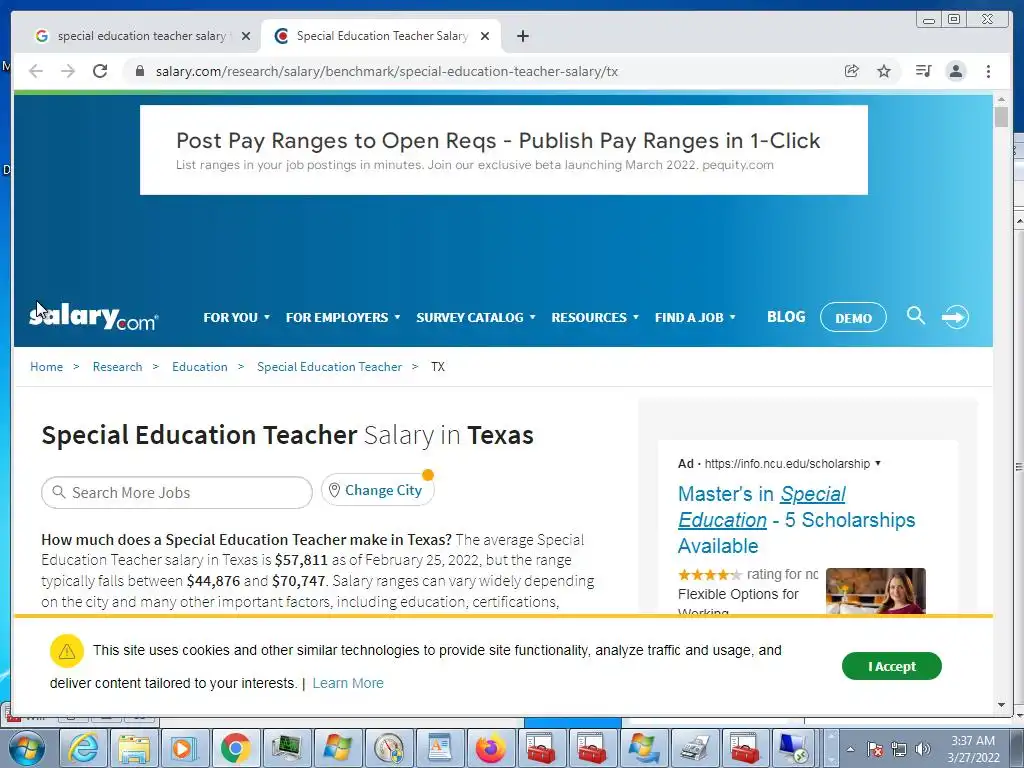Open the site search magnifier icon
Image resolution: width=1024 pixels, height=768 pixels.
[x=916, y=316]
